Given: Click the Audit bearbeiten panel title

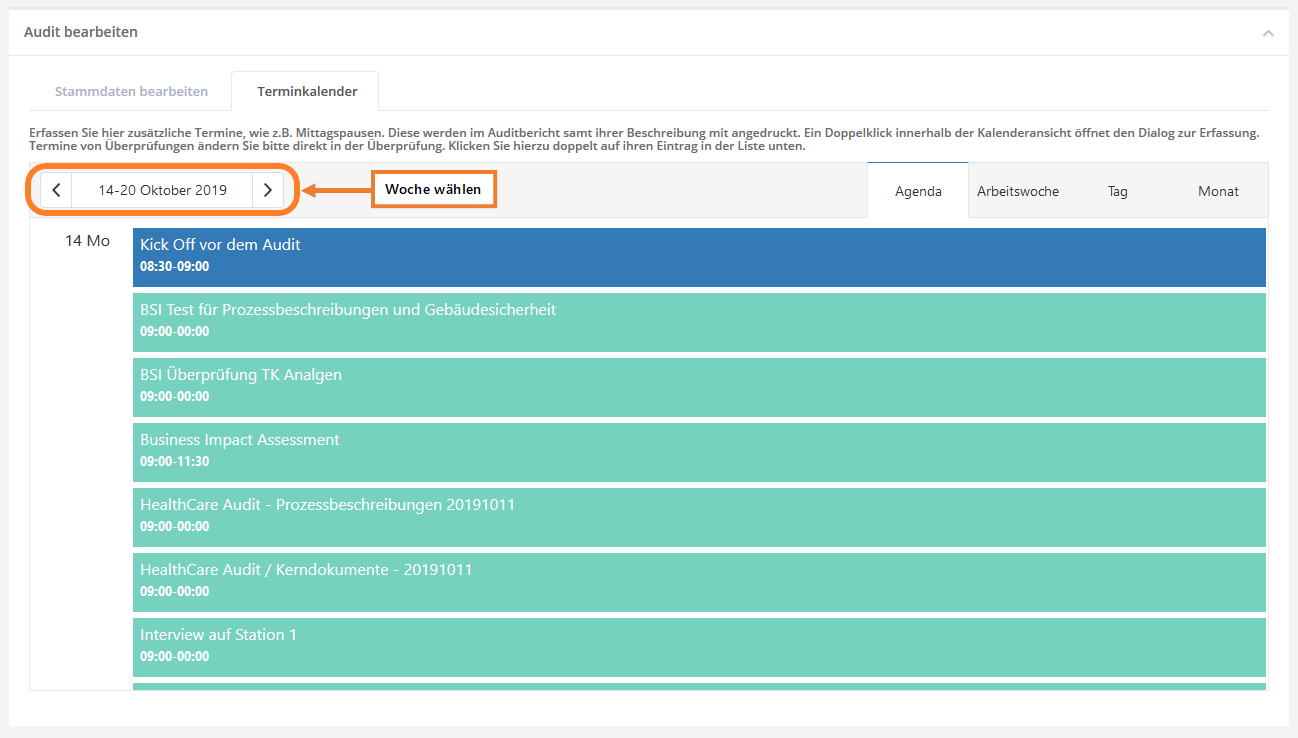Looking at the screenshot, I should (x=81, y=32).
